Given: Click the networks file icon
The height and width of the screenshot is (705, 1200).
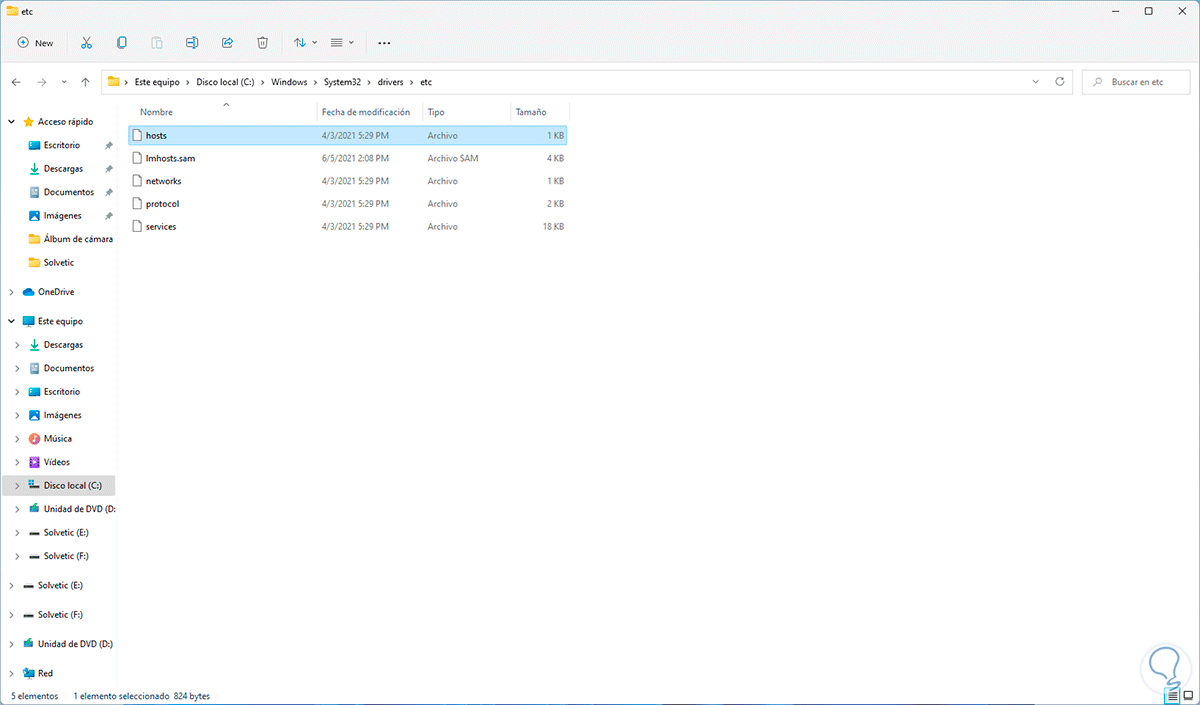Looking at the screenshot, I should [x=137, y=181].
